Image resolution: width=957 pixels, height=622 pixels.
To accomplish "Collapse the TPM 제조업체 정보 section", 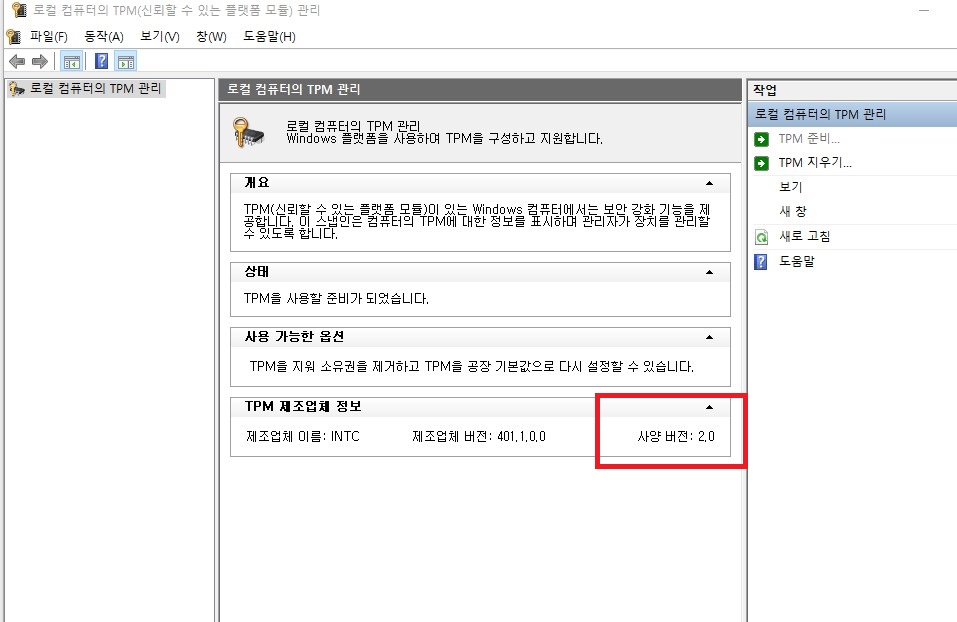I will [x=709, y=407].
